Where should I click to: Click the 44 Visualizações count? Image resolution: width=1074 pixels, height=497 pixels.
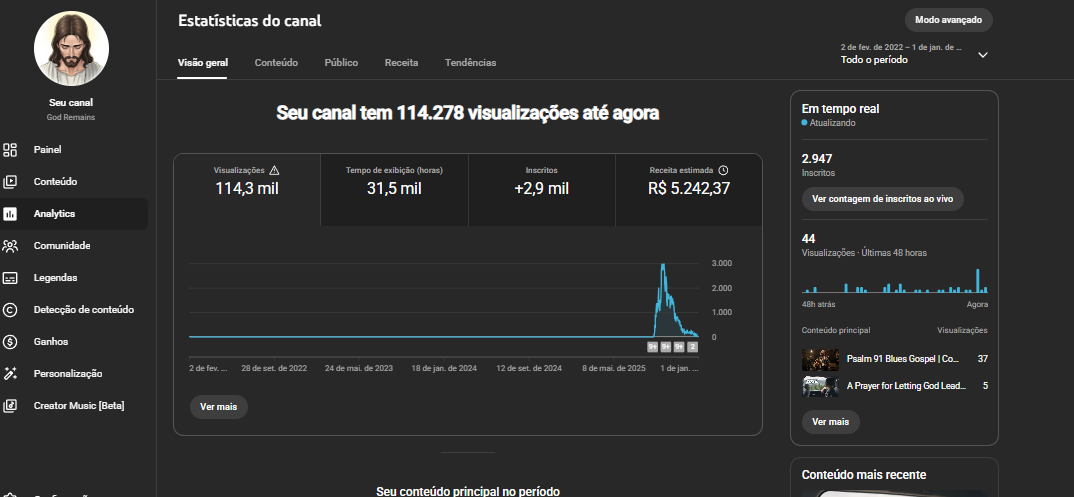click(x=808, y=239)
